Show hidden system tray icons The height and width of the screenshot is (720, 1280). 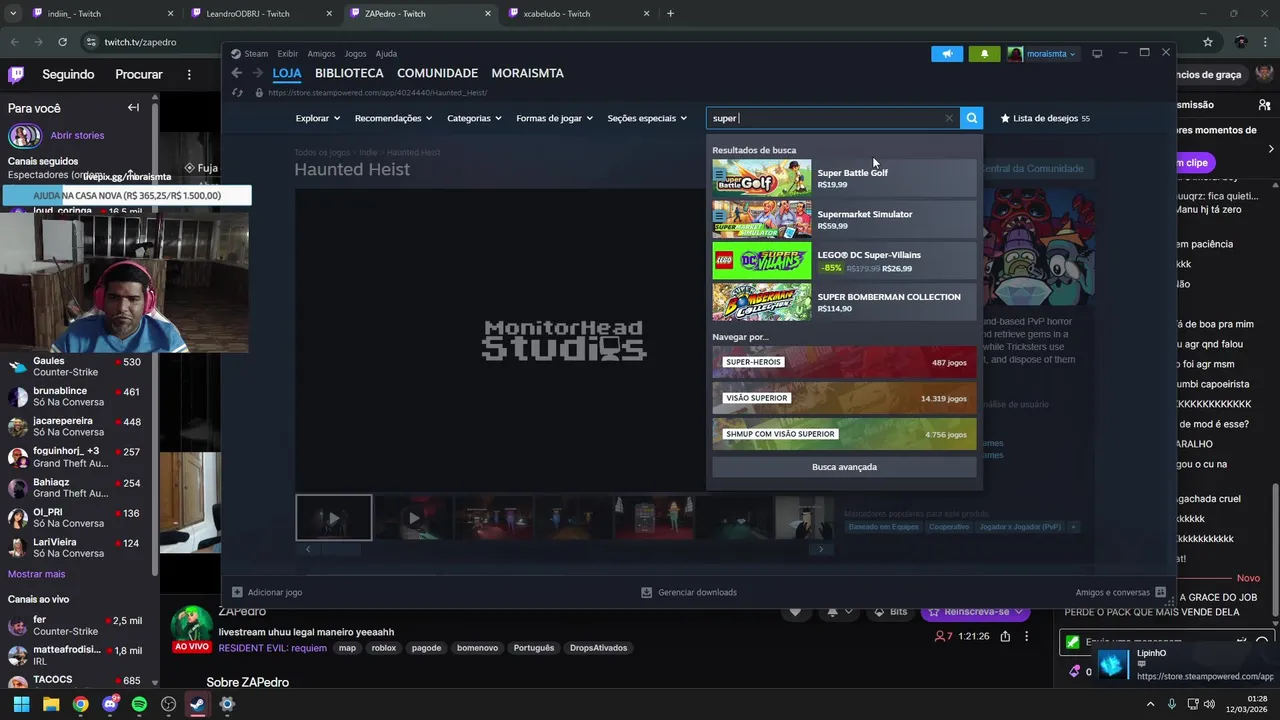coord(1151,704)
